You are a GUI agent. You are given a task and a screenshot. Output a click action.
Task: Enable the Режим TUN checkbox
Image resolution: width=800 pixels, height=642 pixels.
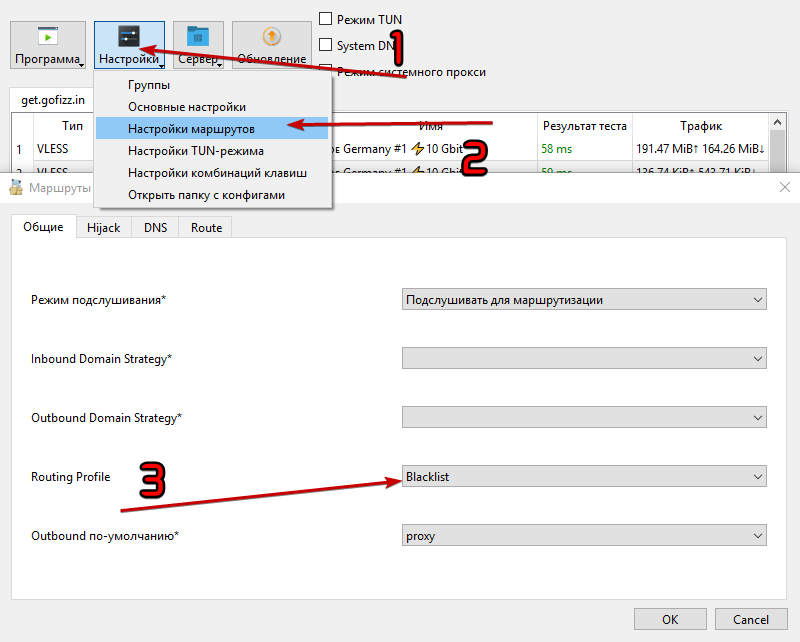[326, 19]
